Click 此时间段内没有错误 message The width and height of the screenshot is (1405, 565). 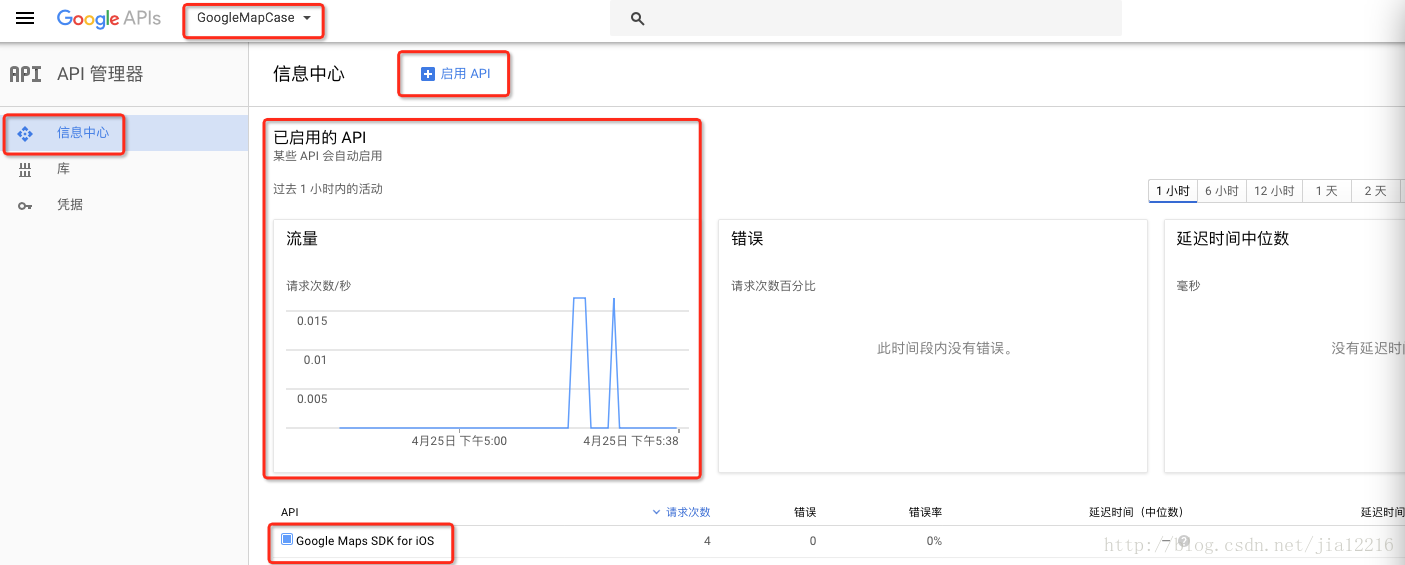[x=945, y=349]
